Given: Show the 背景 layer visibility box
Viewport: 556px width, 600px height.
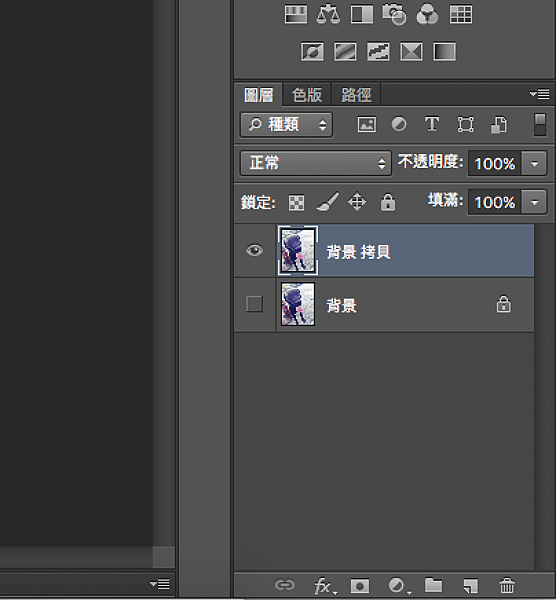Looking at the screenshot, I should point(254,304).
